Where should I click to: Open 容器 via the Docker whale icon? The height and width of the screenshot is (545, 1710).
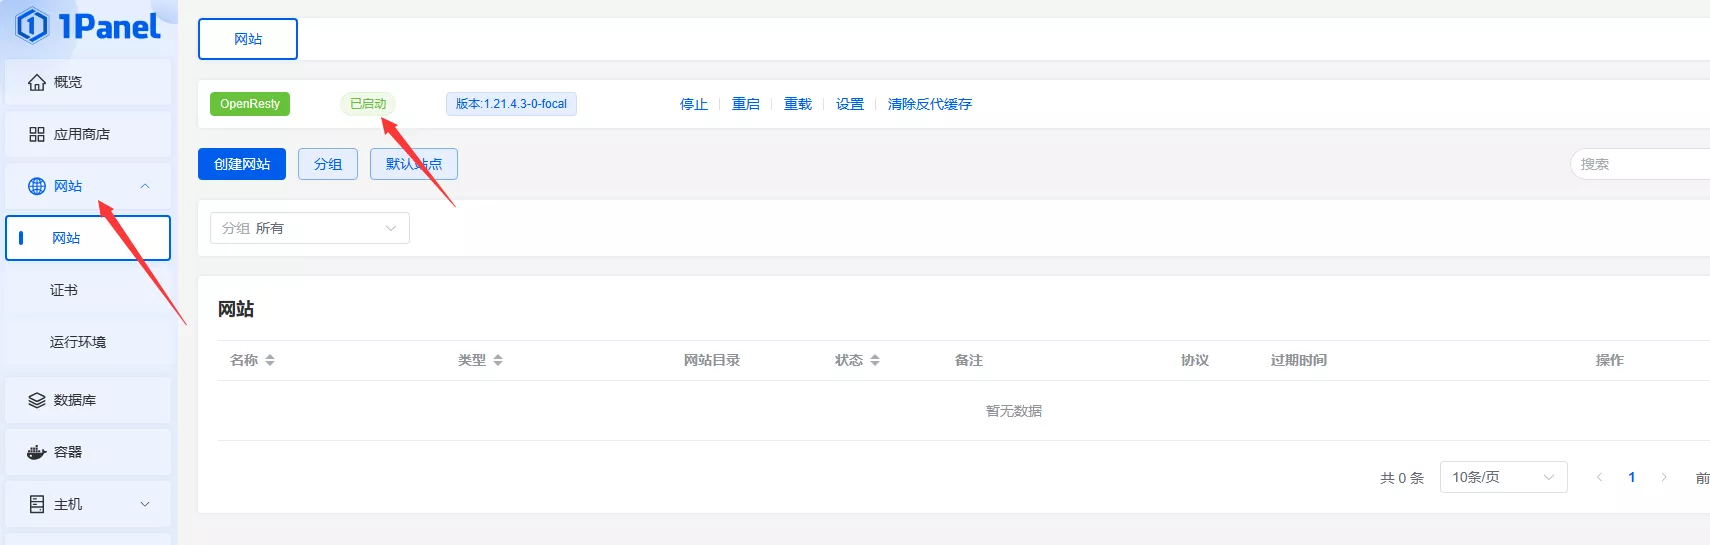pyautogui.click(x=37, y=452)
